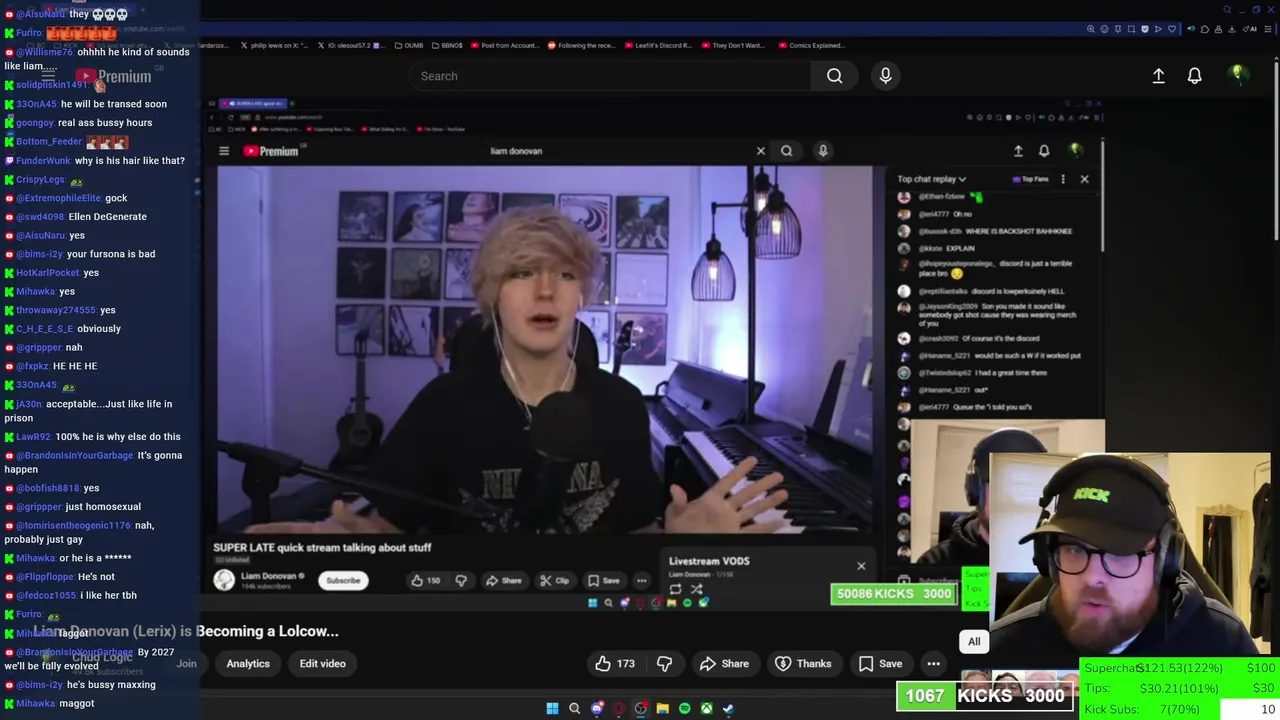The height and width of the screenshot is (720, 1280).
Task: Open YouTube notifications bell
Action: [1194, 76]
